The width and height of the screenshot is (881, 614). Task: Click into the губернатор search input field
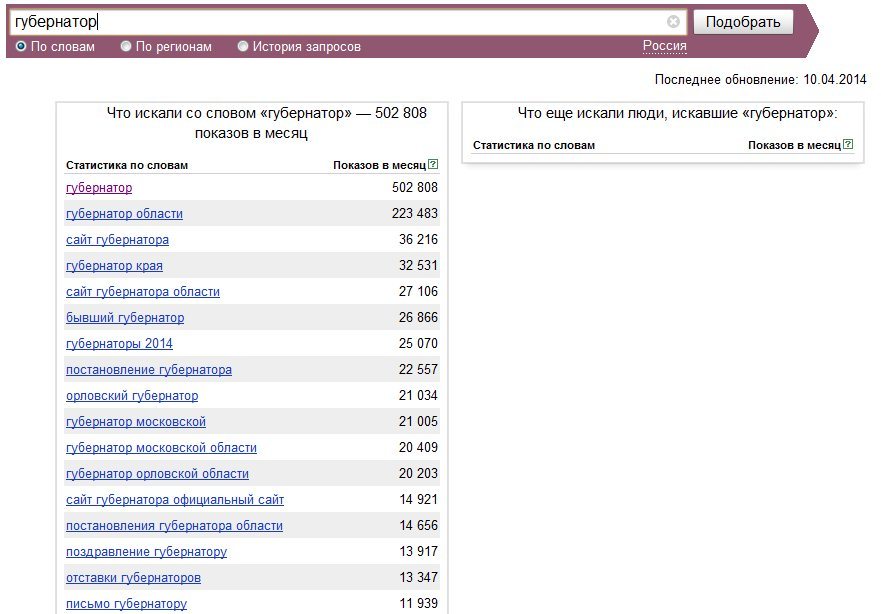coord(337,22)
